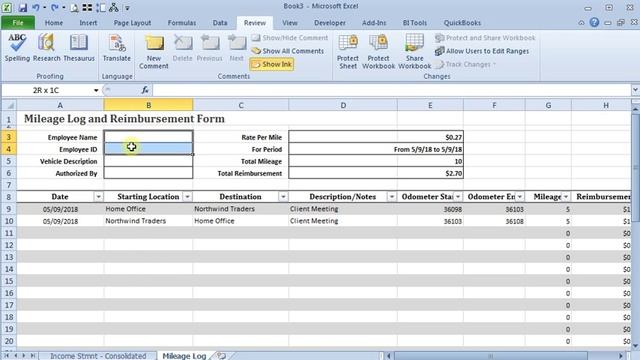This screenshot has width=640, height=360.
Task: Click the odometer value 36098
Action: 430,209
